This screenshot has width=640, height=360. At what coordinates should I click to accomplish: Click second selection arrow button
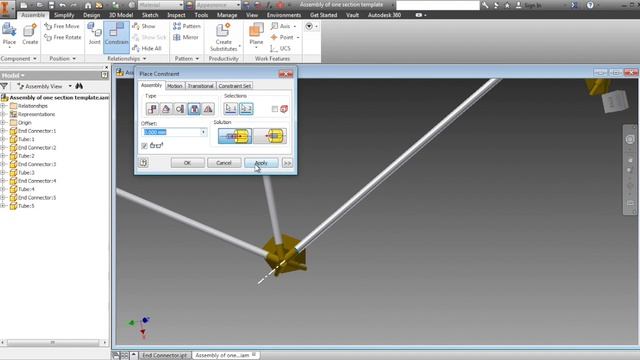point(246,109)
